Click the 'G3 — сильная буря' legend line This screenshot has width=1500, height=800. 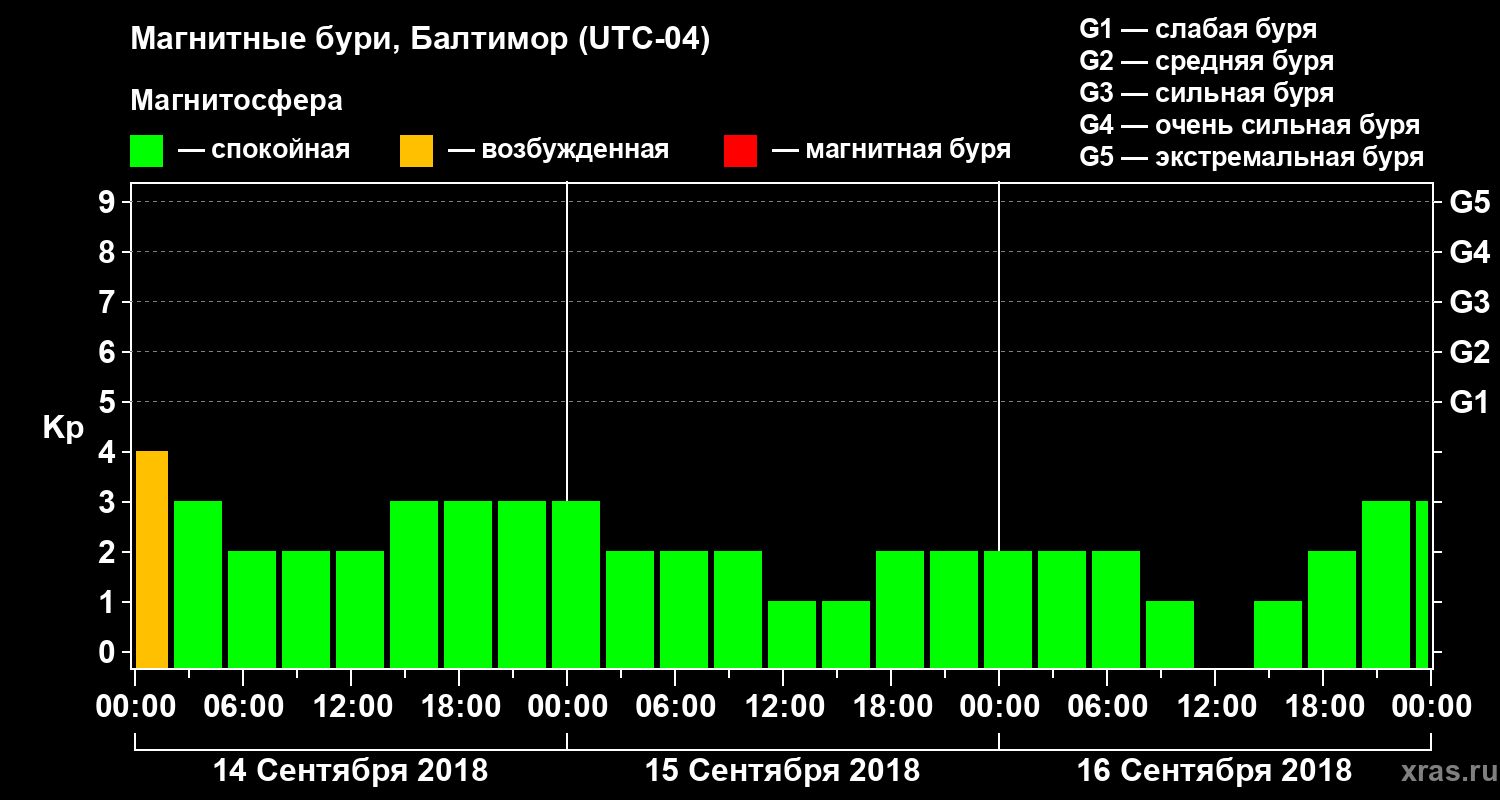click(x=1206, y=93)
